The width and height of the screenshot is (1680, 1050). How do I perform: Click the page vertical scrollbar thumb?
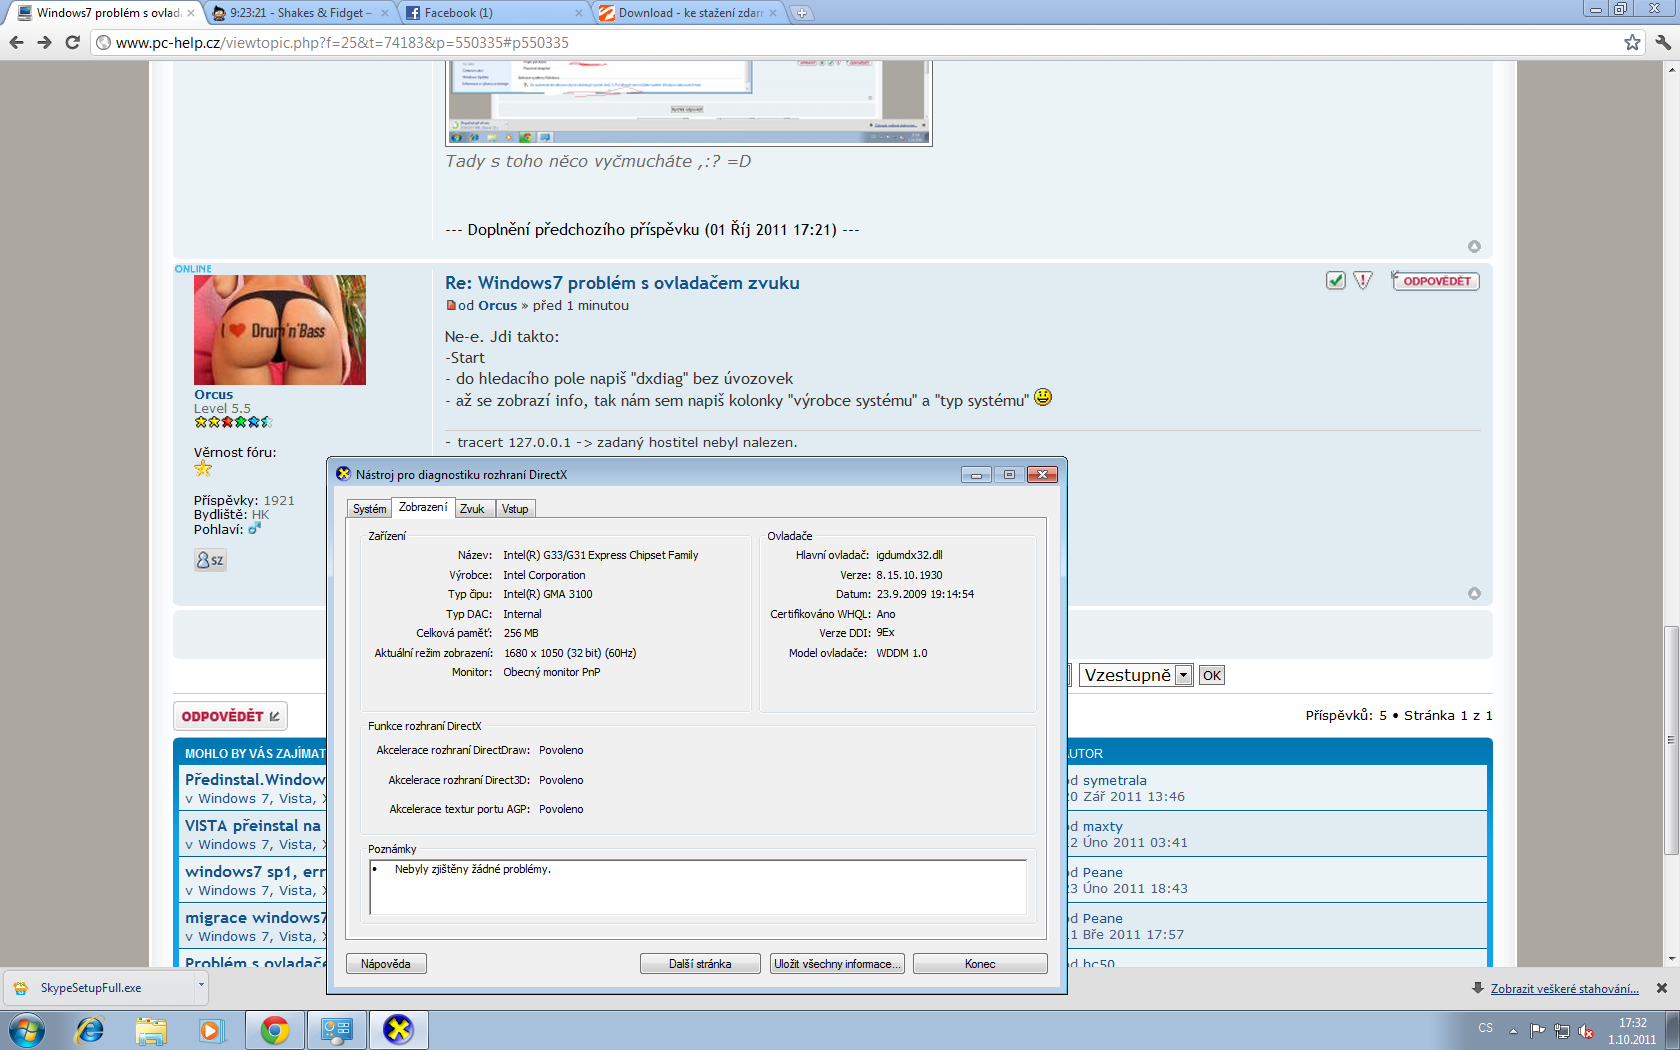coord(1670,740)
